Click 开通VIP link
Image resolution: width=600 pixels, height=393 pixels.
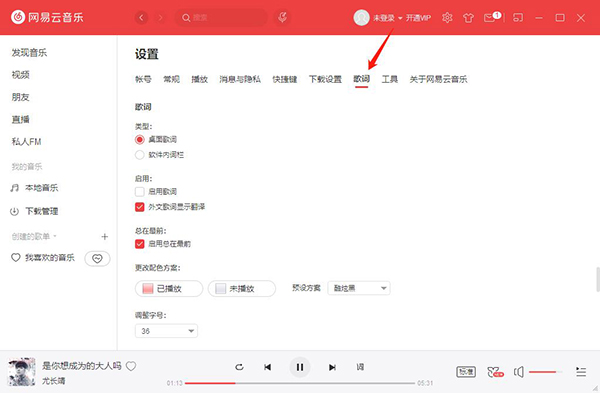(418, 18)
